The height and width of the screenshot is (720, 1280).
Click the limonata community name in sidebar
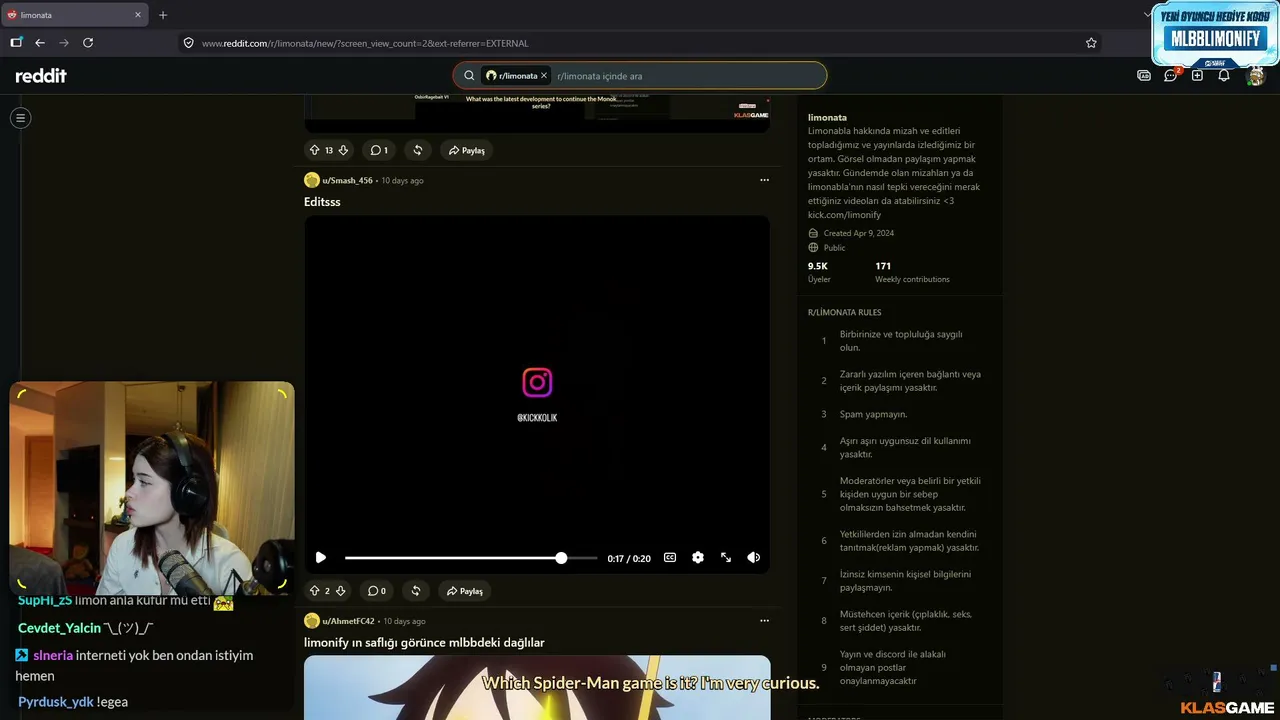tap(827, 117)
